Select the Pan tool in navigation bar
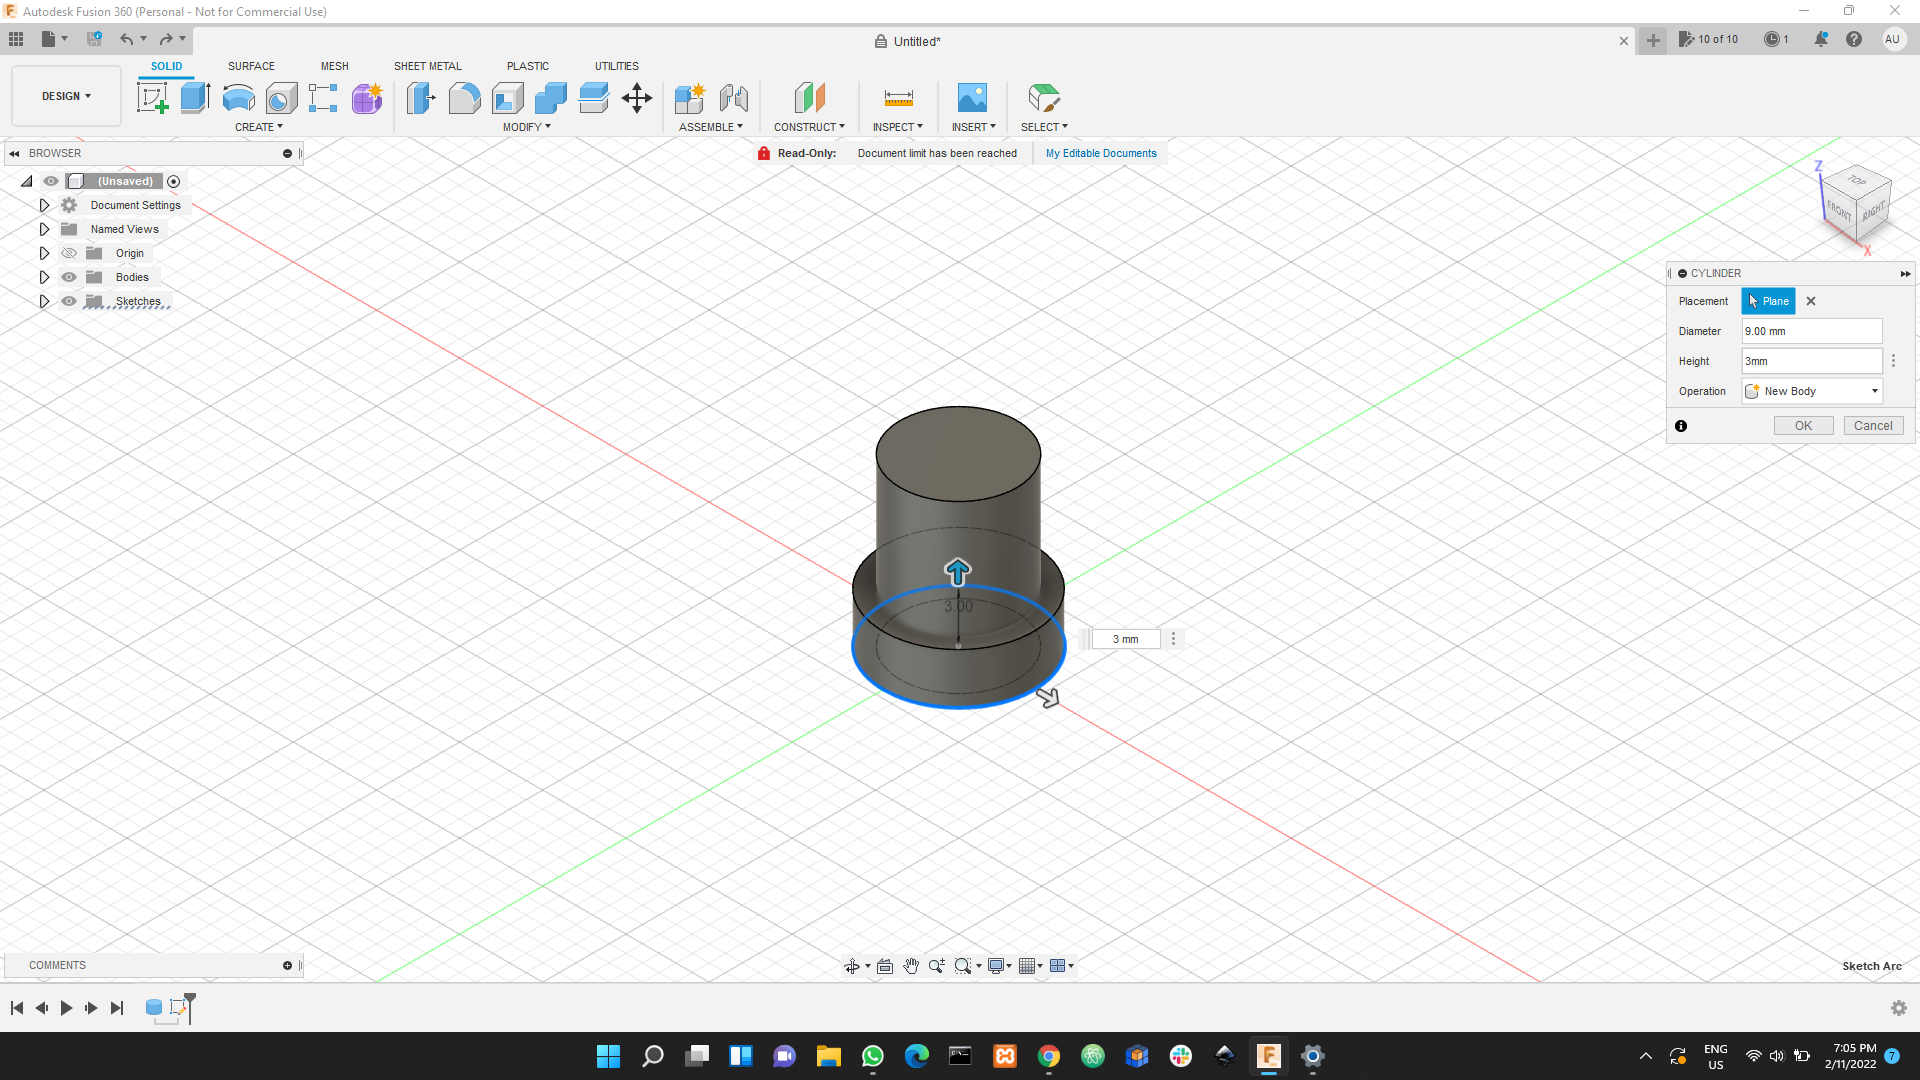The height and width of the screenshot is (1080, 1920). (911, 966)
